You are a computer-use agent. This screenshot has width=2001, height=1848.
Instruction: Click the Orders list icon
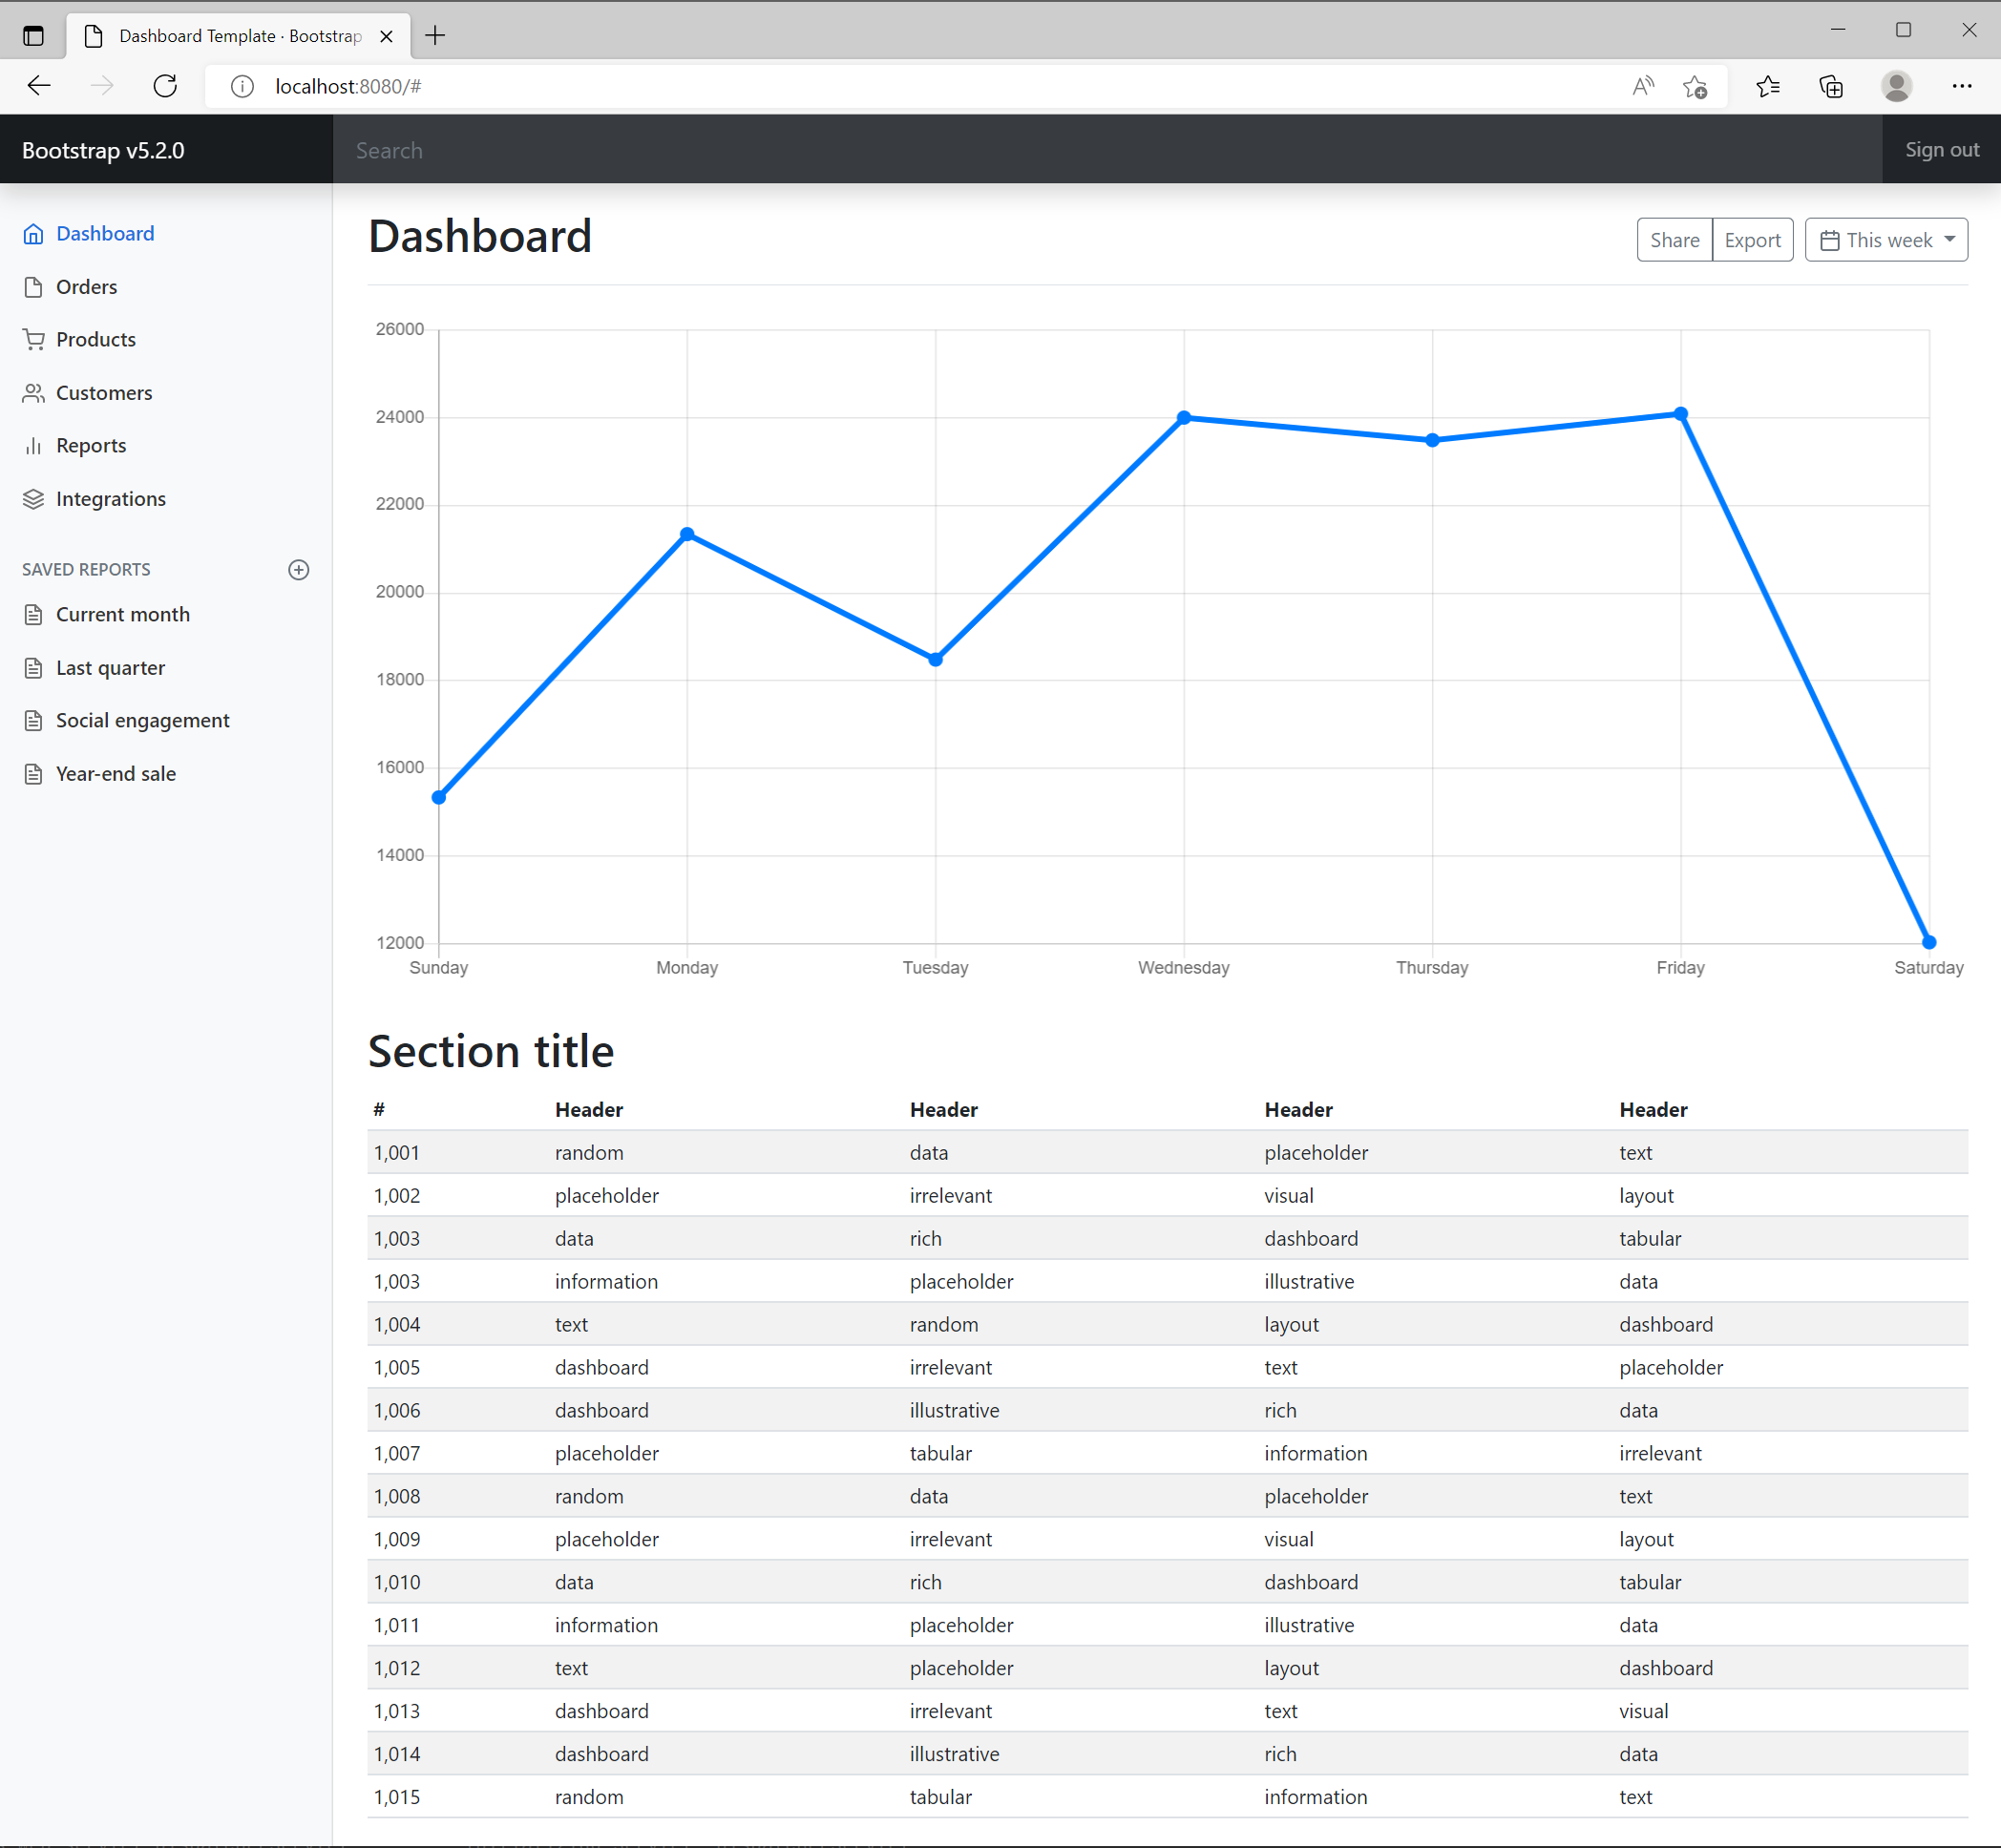click(33, 286)
